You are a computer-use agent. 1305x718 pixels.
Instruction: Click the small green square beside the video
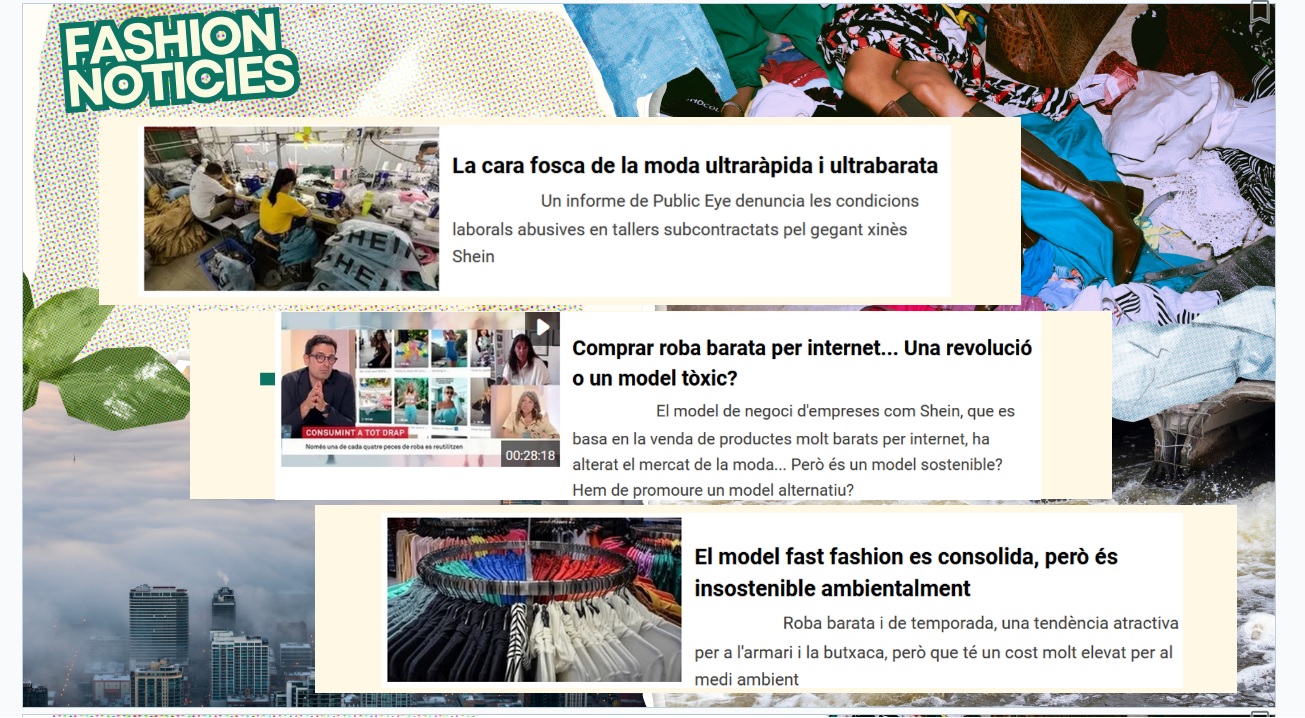(267, 379)
